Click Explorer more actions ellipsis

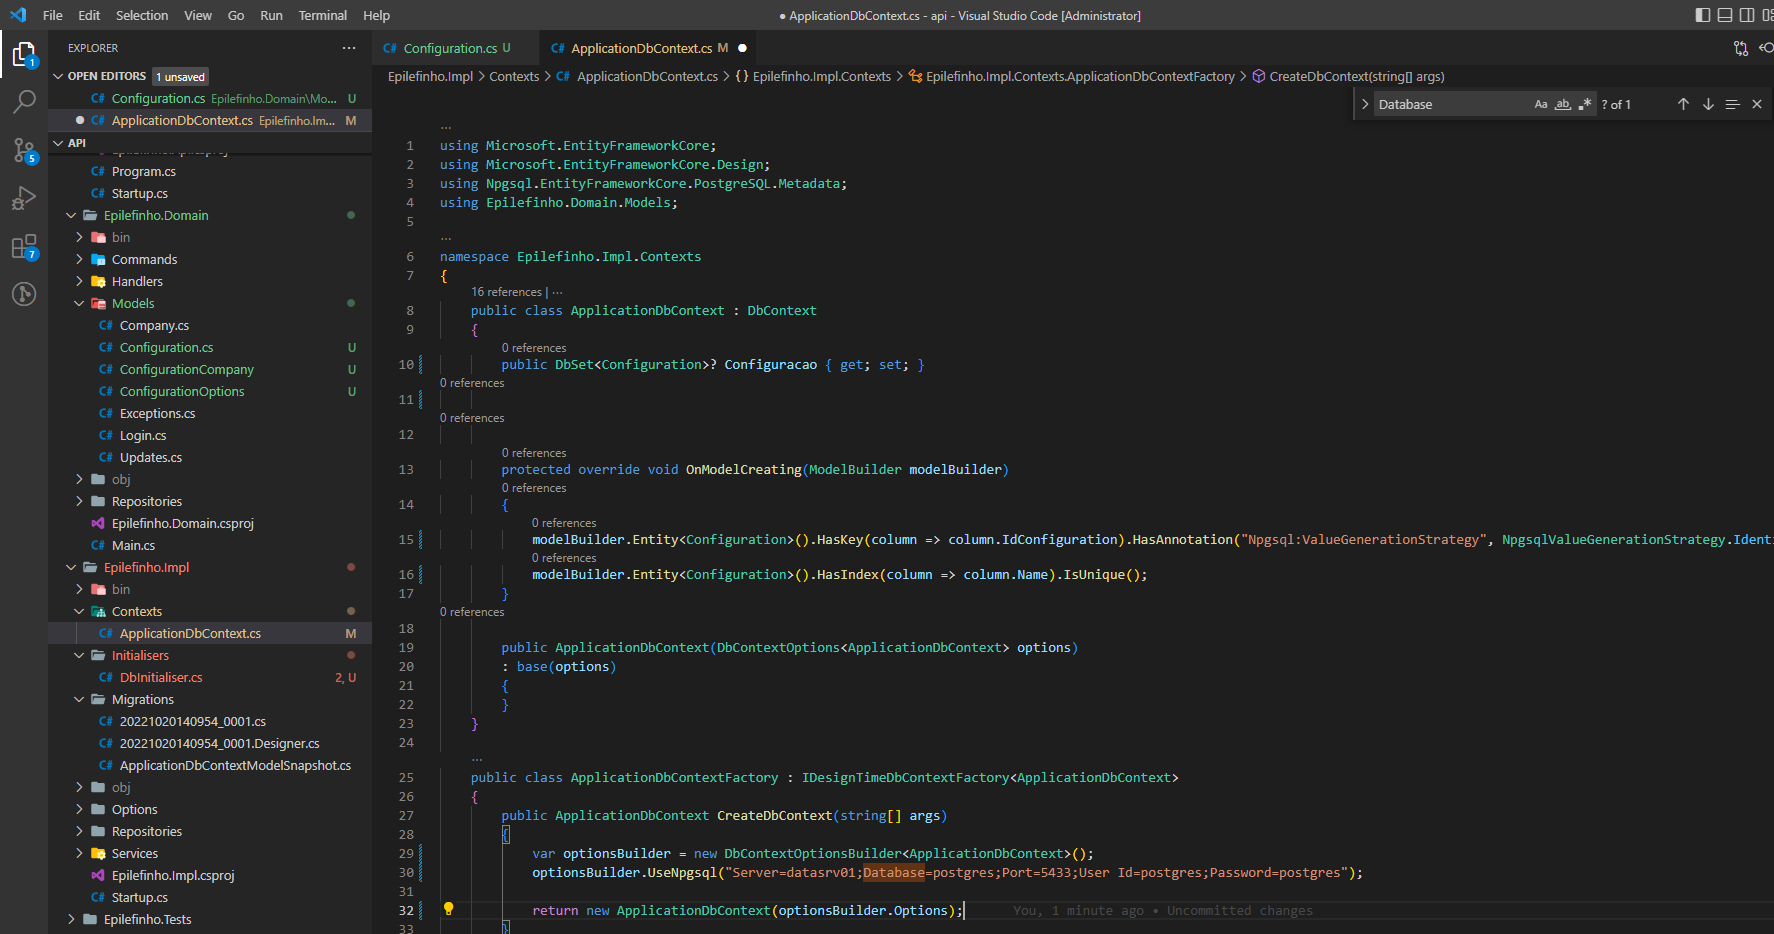coord(348,48)
